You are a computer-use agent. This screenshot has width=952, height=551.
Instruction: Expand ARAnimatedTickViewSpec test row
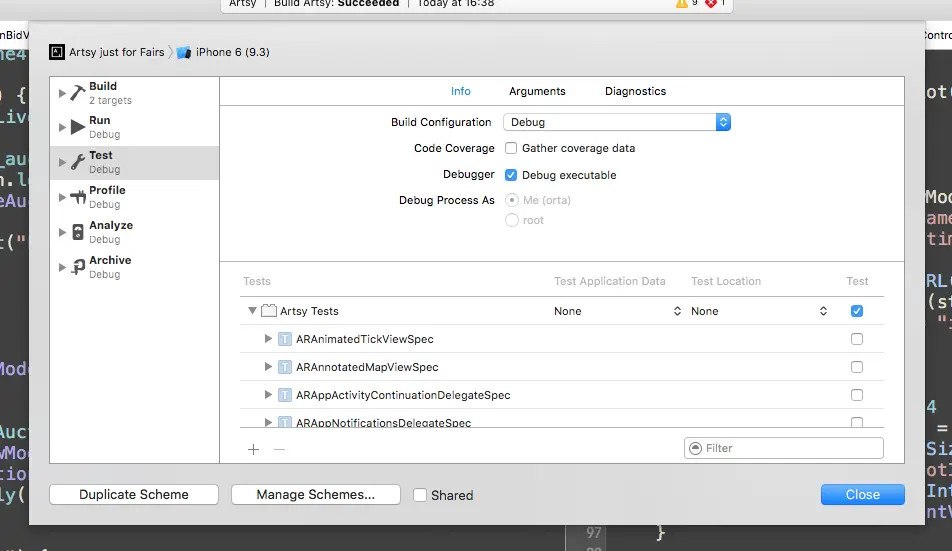tap(268, 339)
